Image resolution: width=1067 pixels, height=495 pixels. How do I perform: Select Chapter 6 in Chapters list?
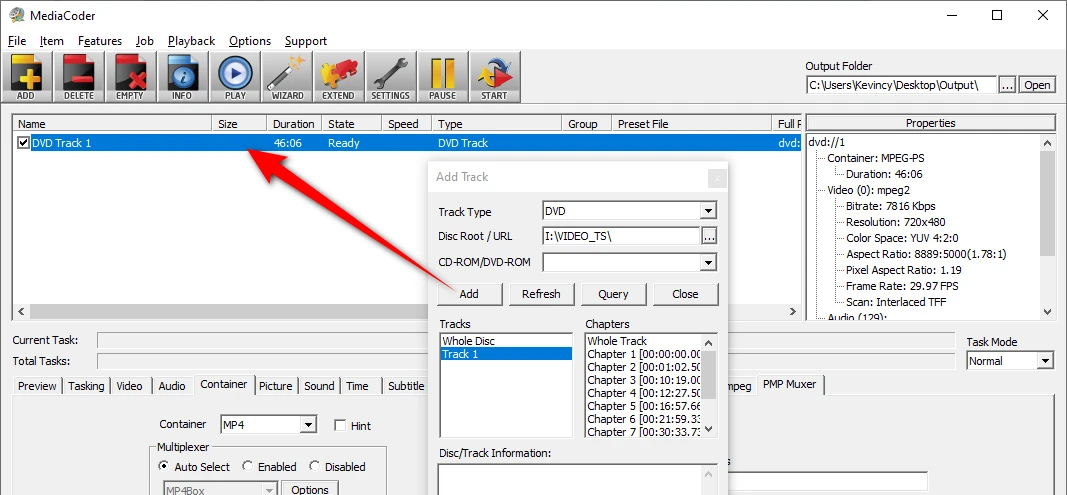tap(644, 419)
